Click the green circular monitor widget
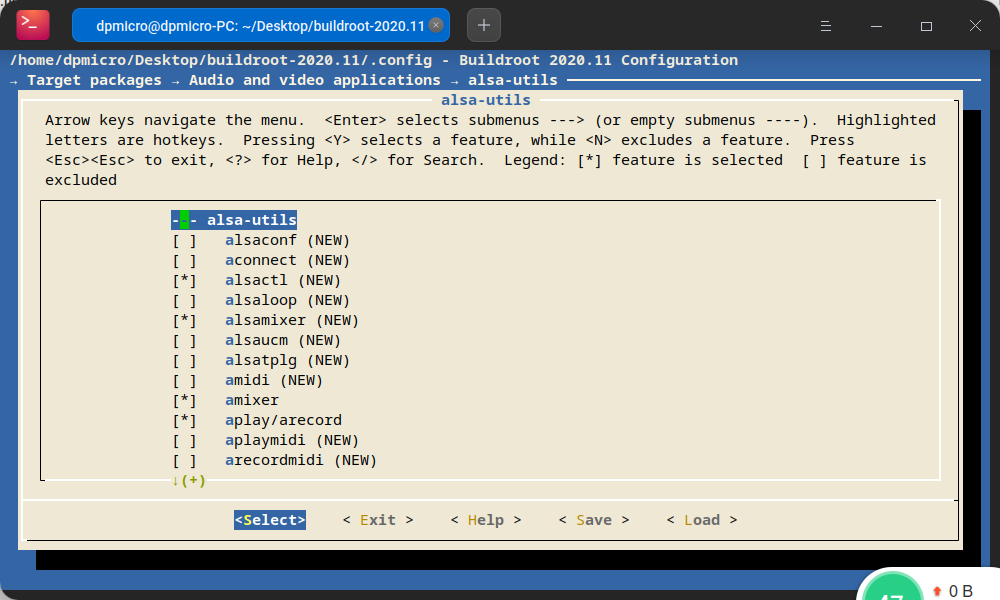The height and width of the screenshot is (600, 1000). [x=892, y=587]
